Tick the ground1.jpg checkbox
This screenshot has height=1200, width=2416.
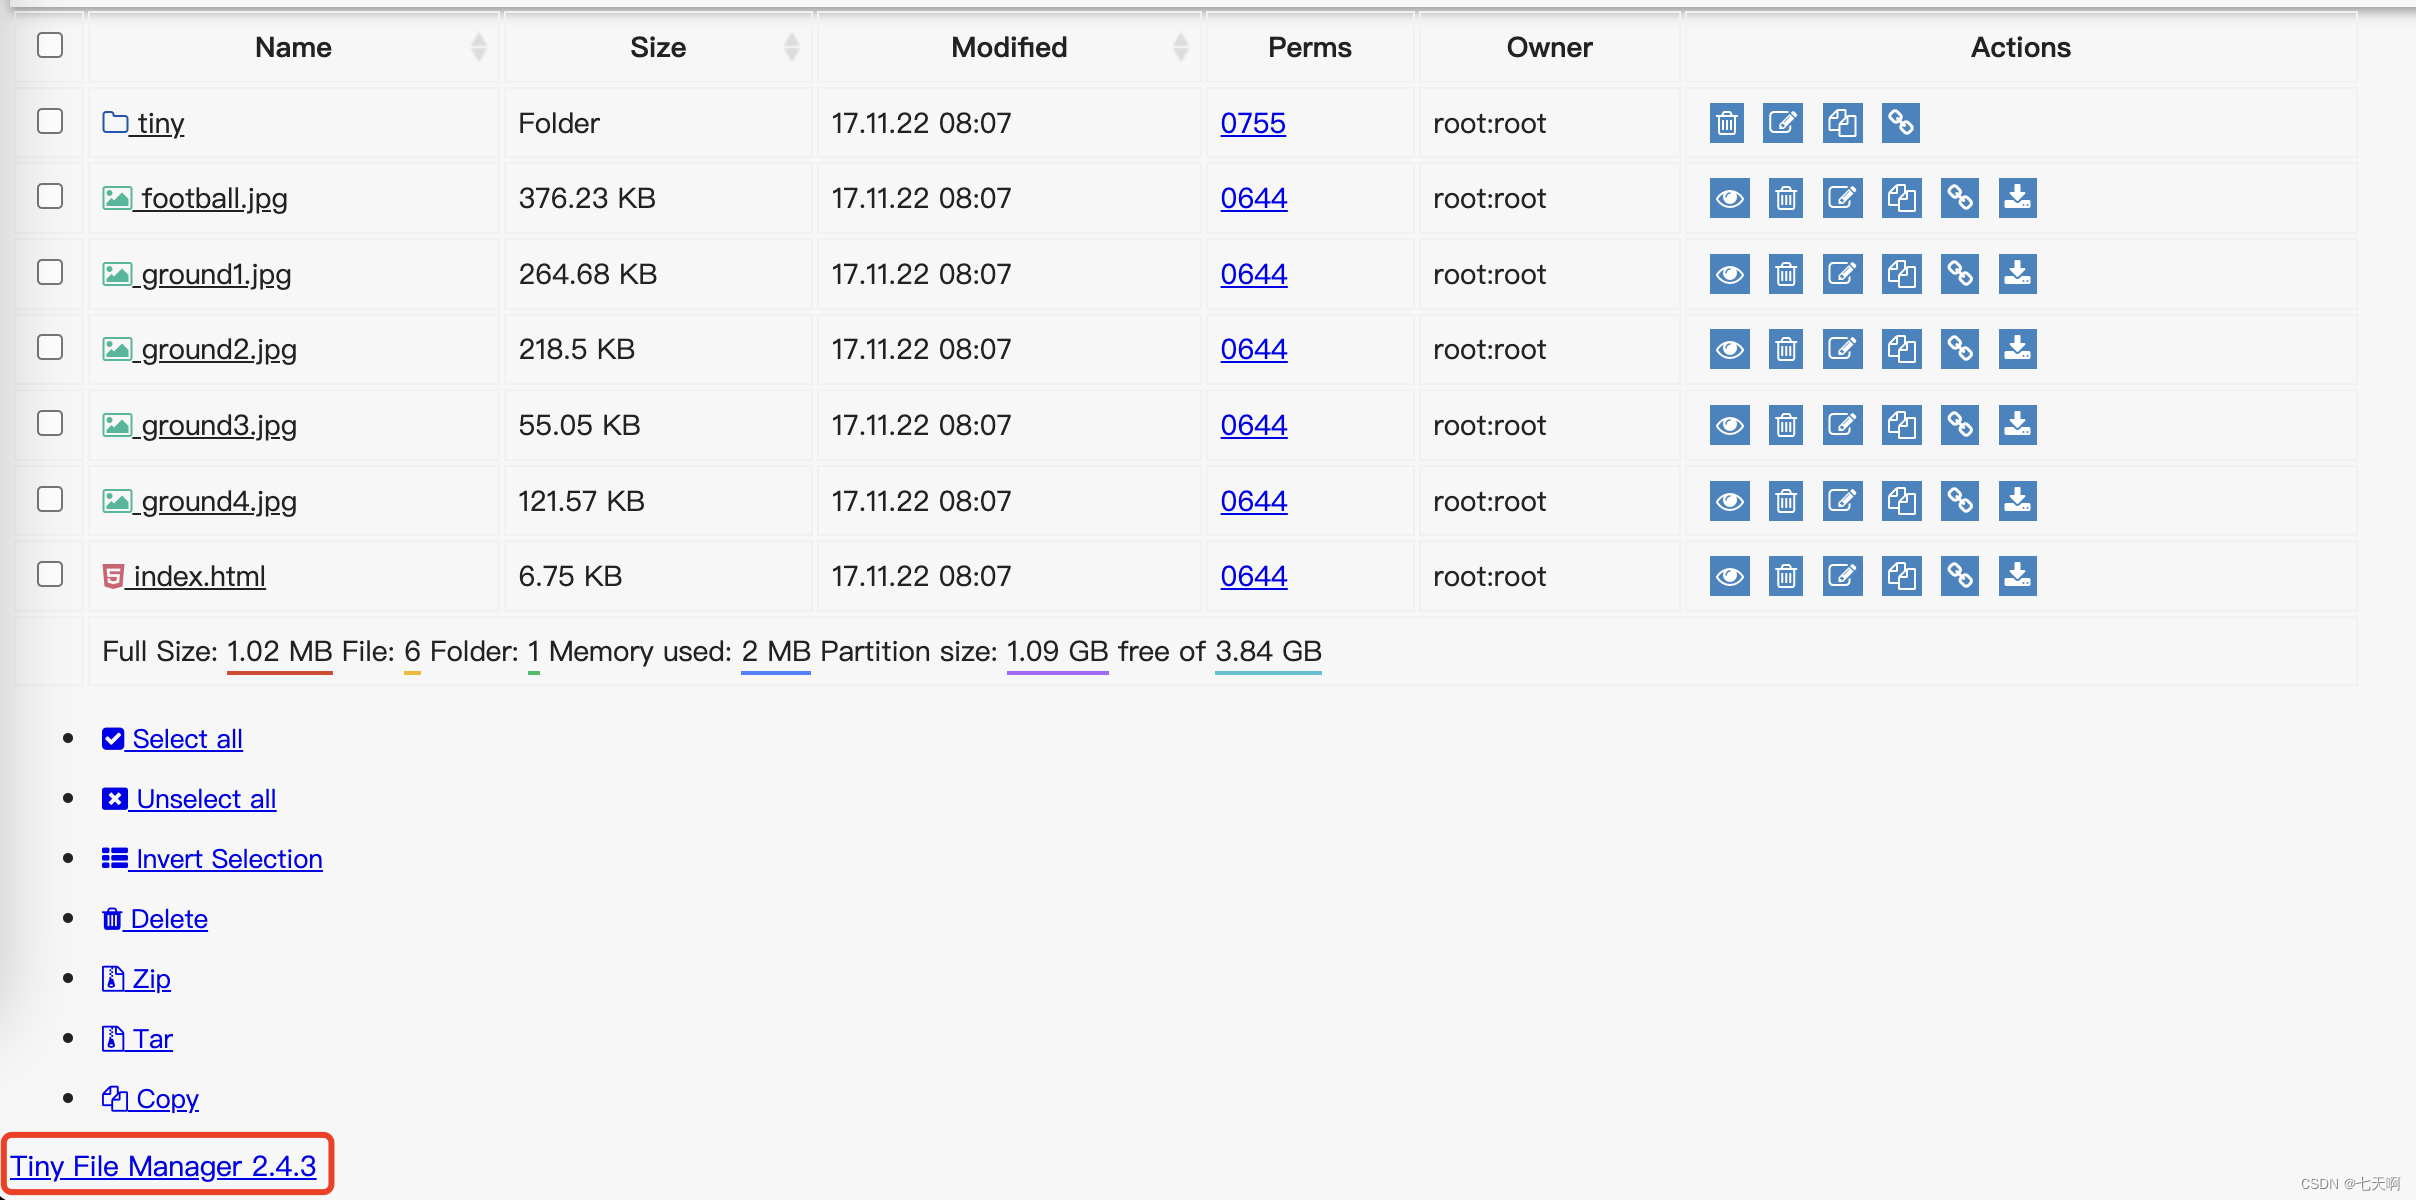pos(50,272)
